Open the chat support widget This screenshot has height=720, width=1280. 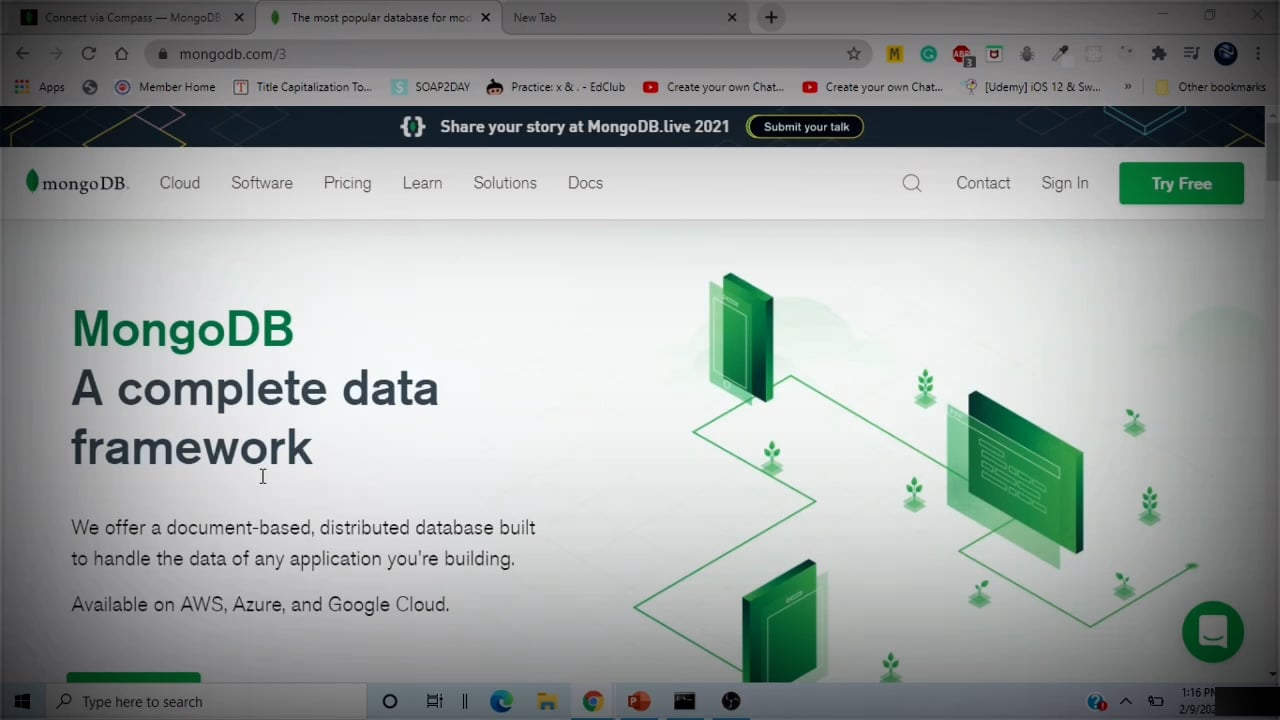click(1212, 631)
